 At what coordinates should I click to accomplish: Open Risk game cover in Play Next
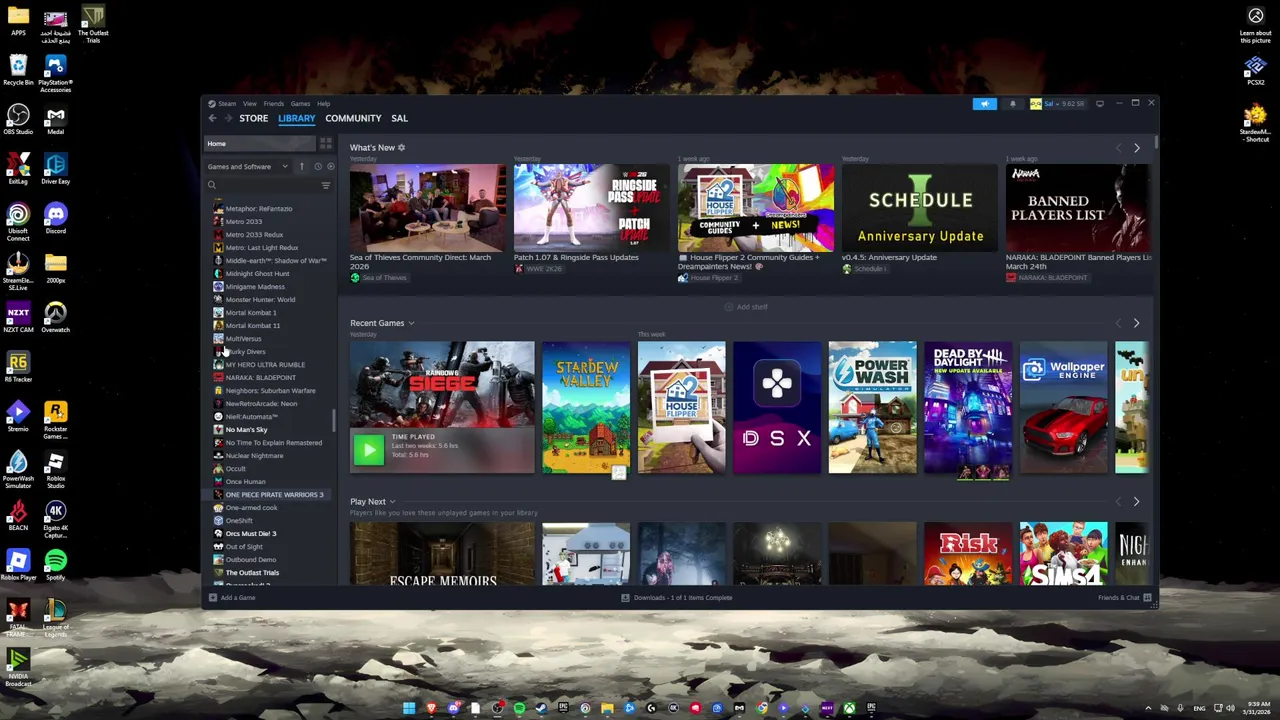pos(967,553)
